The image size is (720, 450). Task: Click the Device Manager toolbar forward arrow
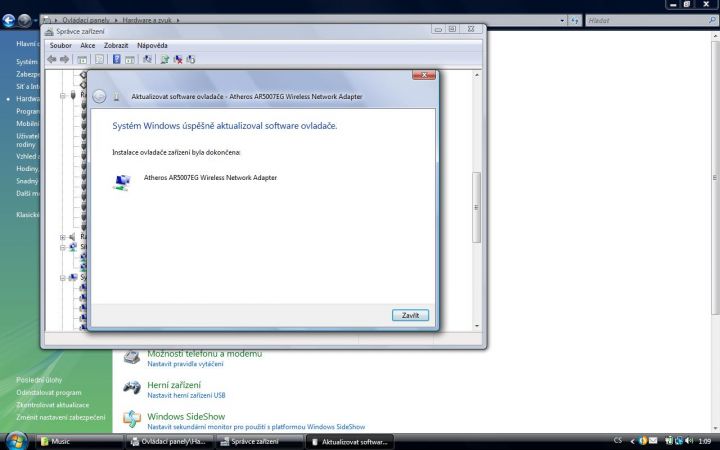[x=65, y=59]
